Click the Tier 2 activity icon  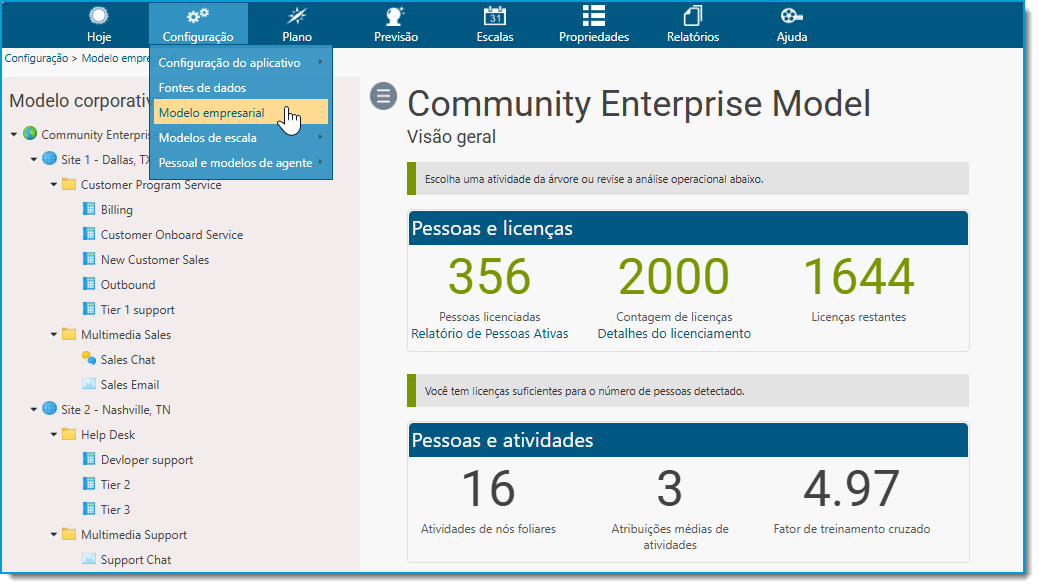point(89,484)
